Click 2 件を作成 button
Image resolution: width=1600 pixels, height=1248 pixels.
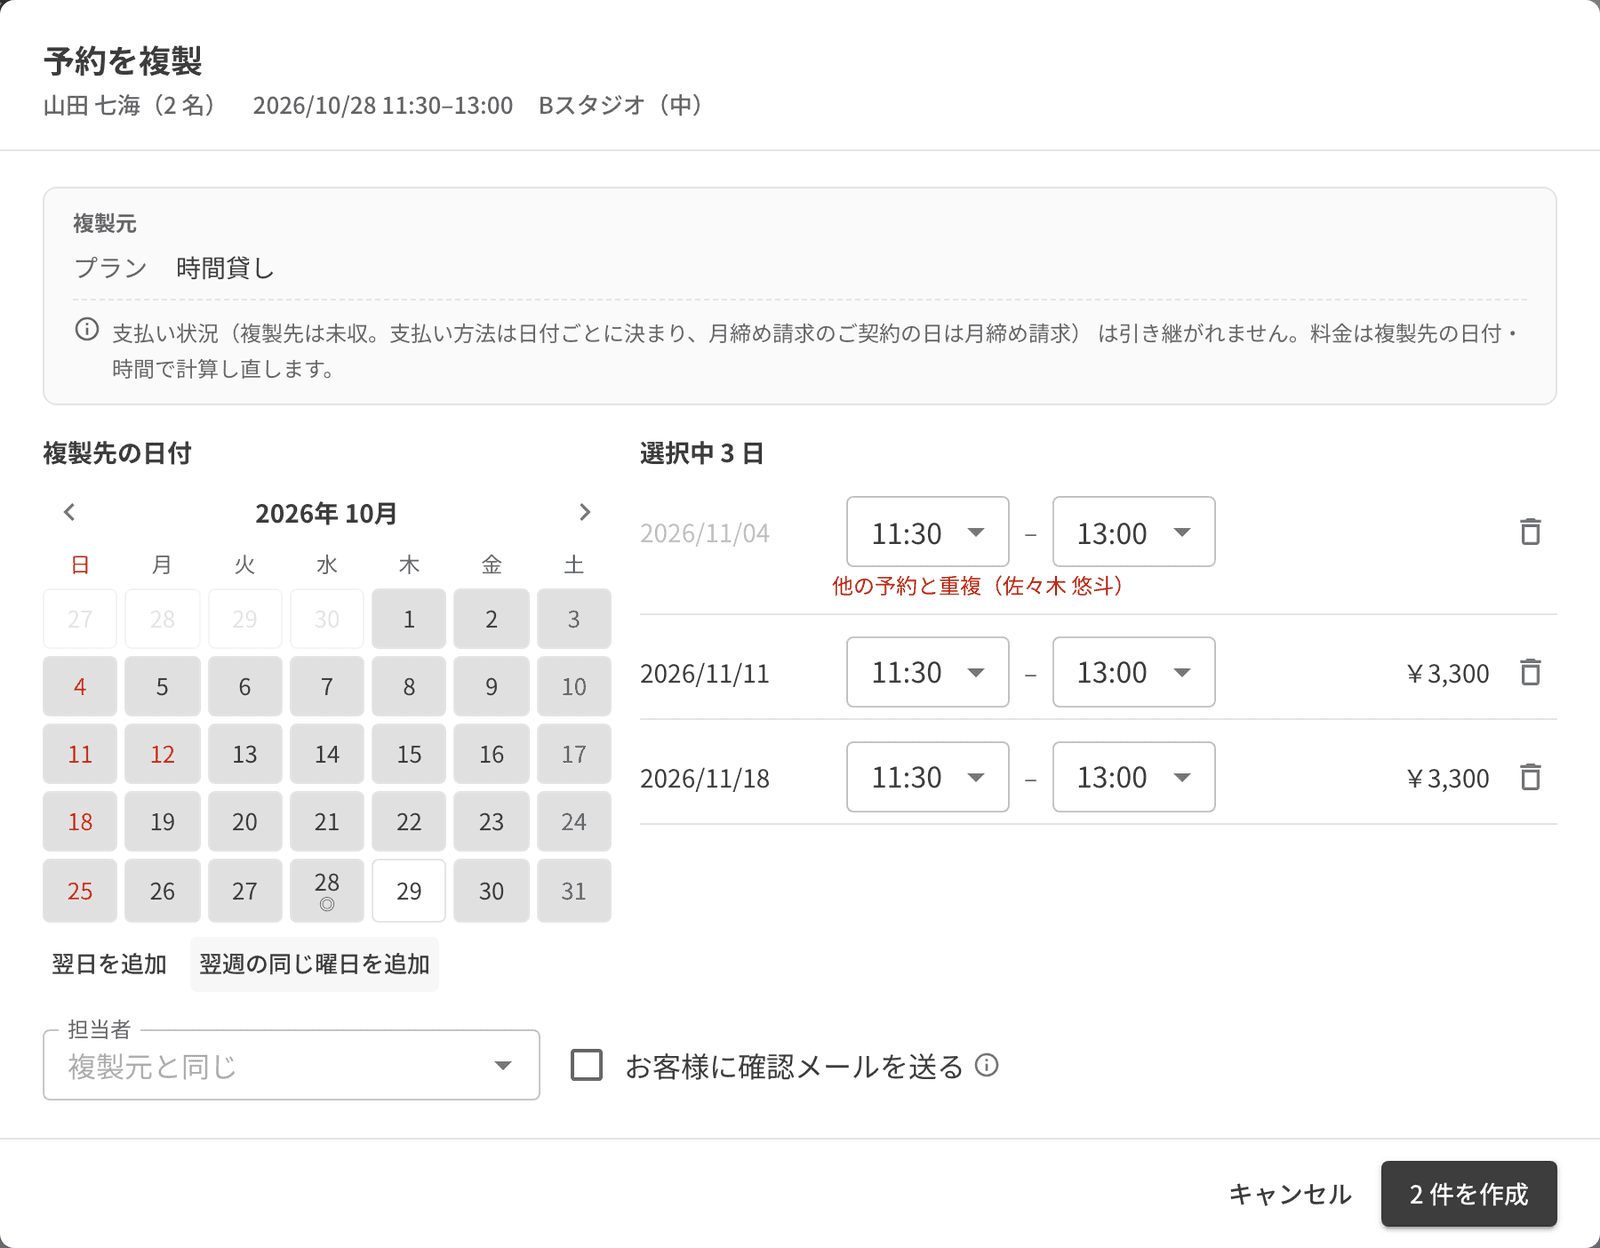(1469, 1194)
